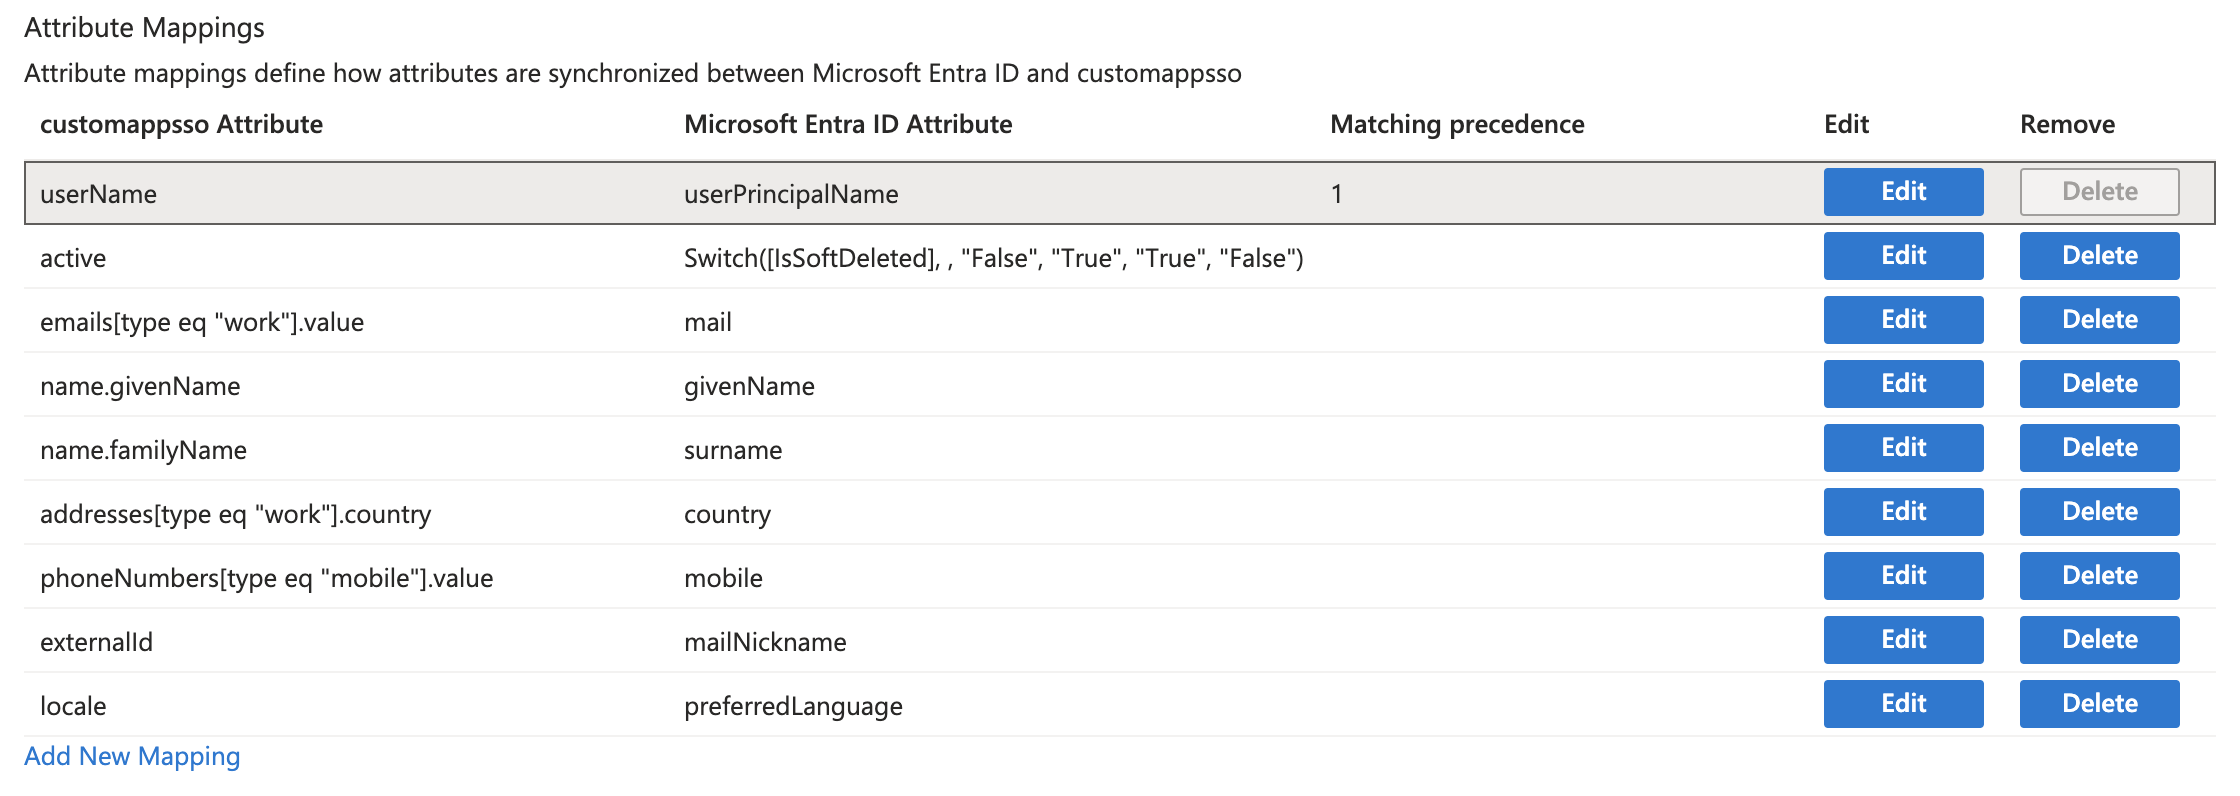Edit the addresses work country mapping
The width and height of the screenshot is (2240, 796).
[x=1903, y=512]
